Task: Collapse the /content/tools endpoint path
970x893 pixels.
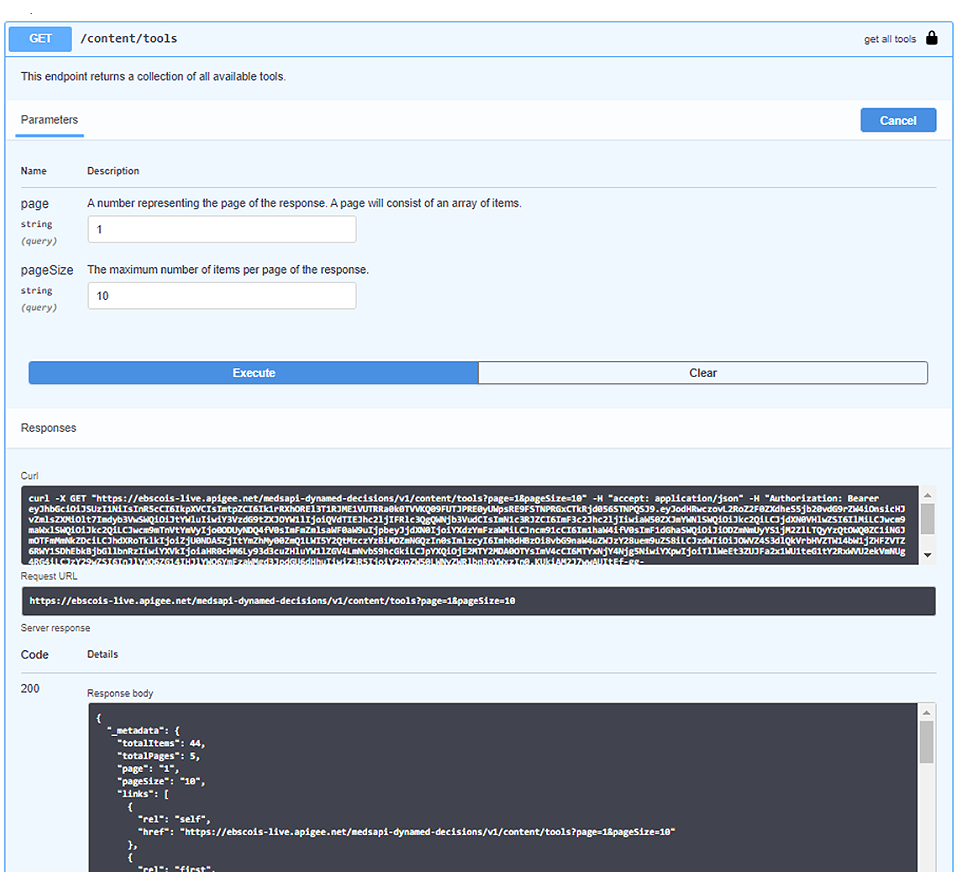Action: tap(129, 39)
